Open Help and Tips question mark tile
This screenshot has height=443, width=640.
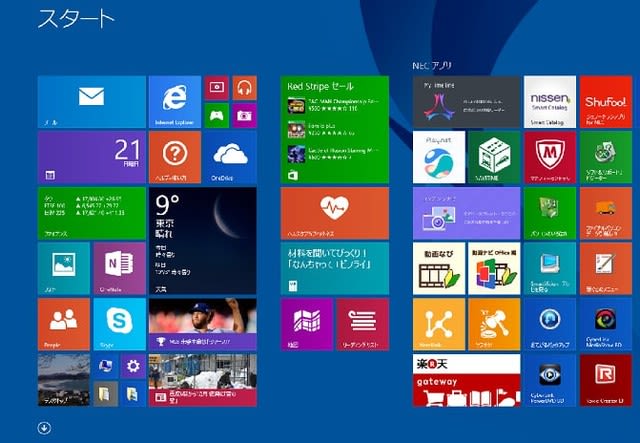pyautogui.click(x=175, y=157)
